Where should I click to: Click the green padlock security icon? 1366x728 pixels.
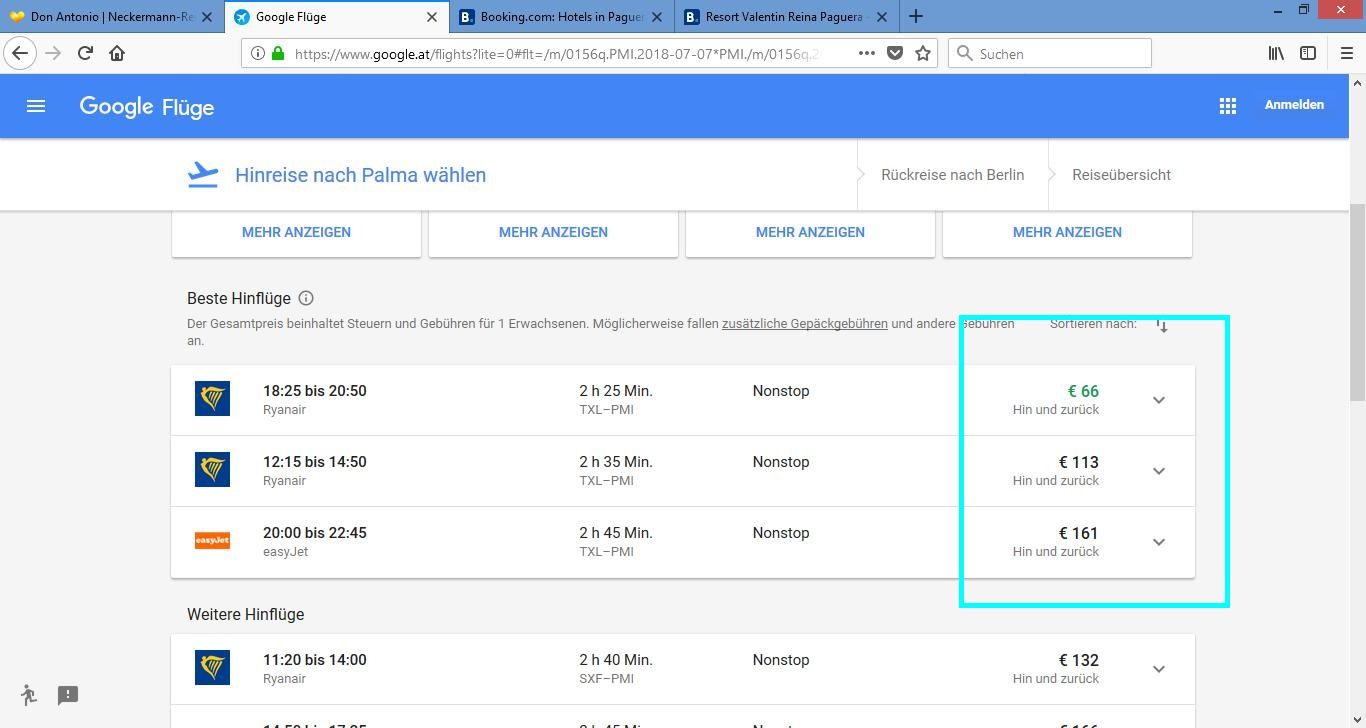[278, 53]
